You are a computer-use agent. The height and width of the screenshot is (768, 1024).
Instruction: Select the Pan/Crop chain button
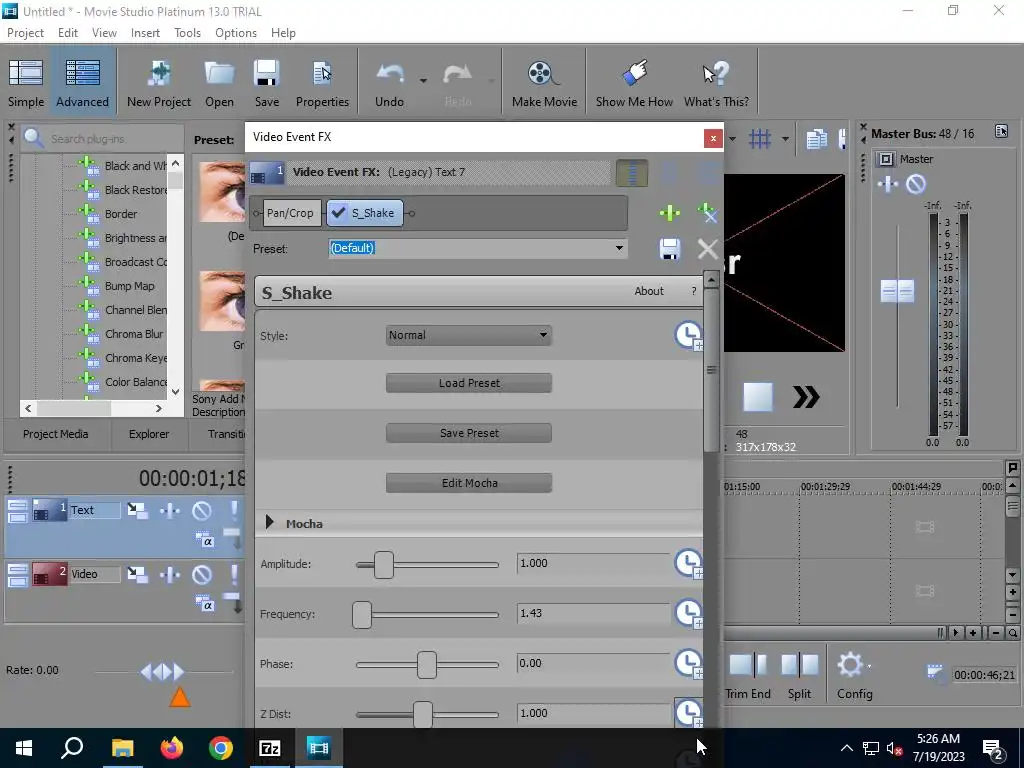pos(290,213)
